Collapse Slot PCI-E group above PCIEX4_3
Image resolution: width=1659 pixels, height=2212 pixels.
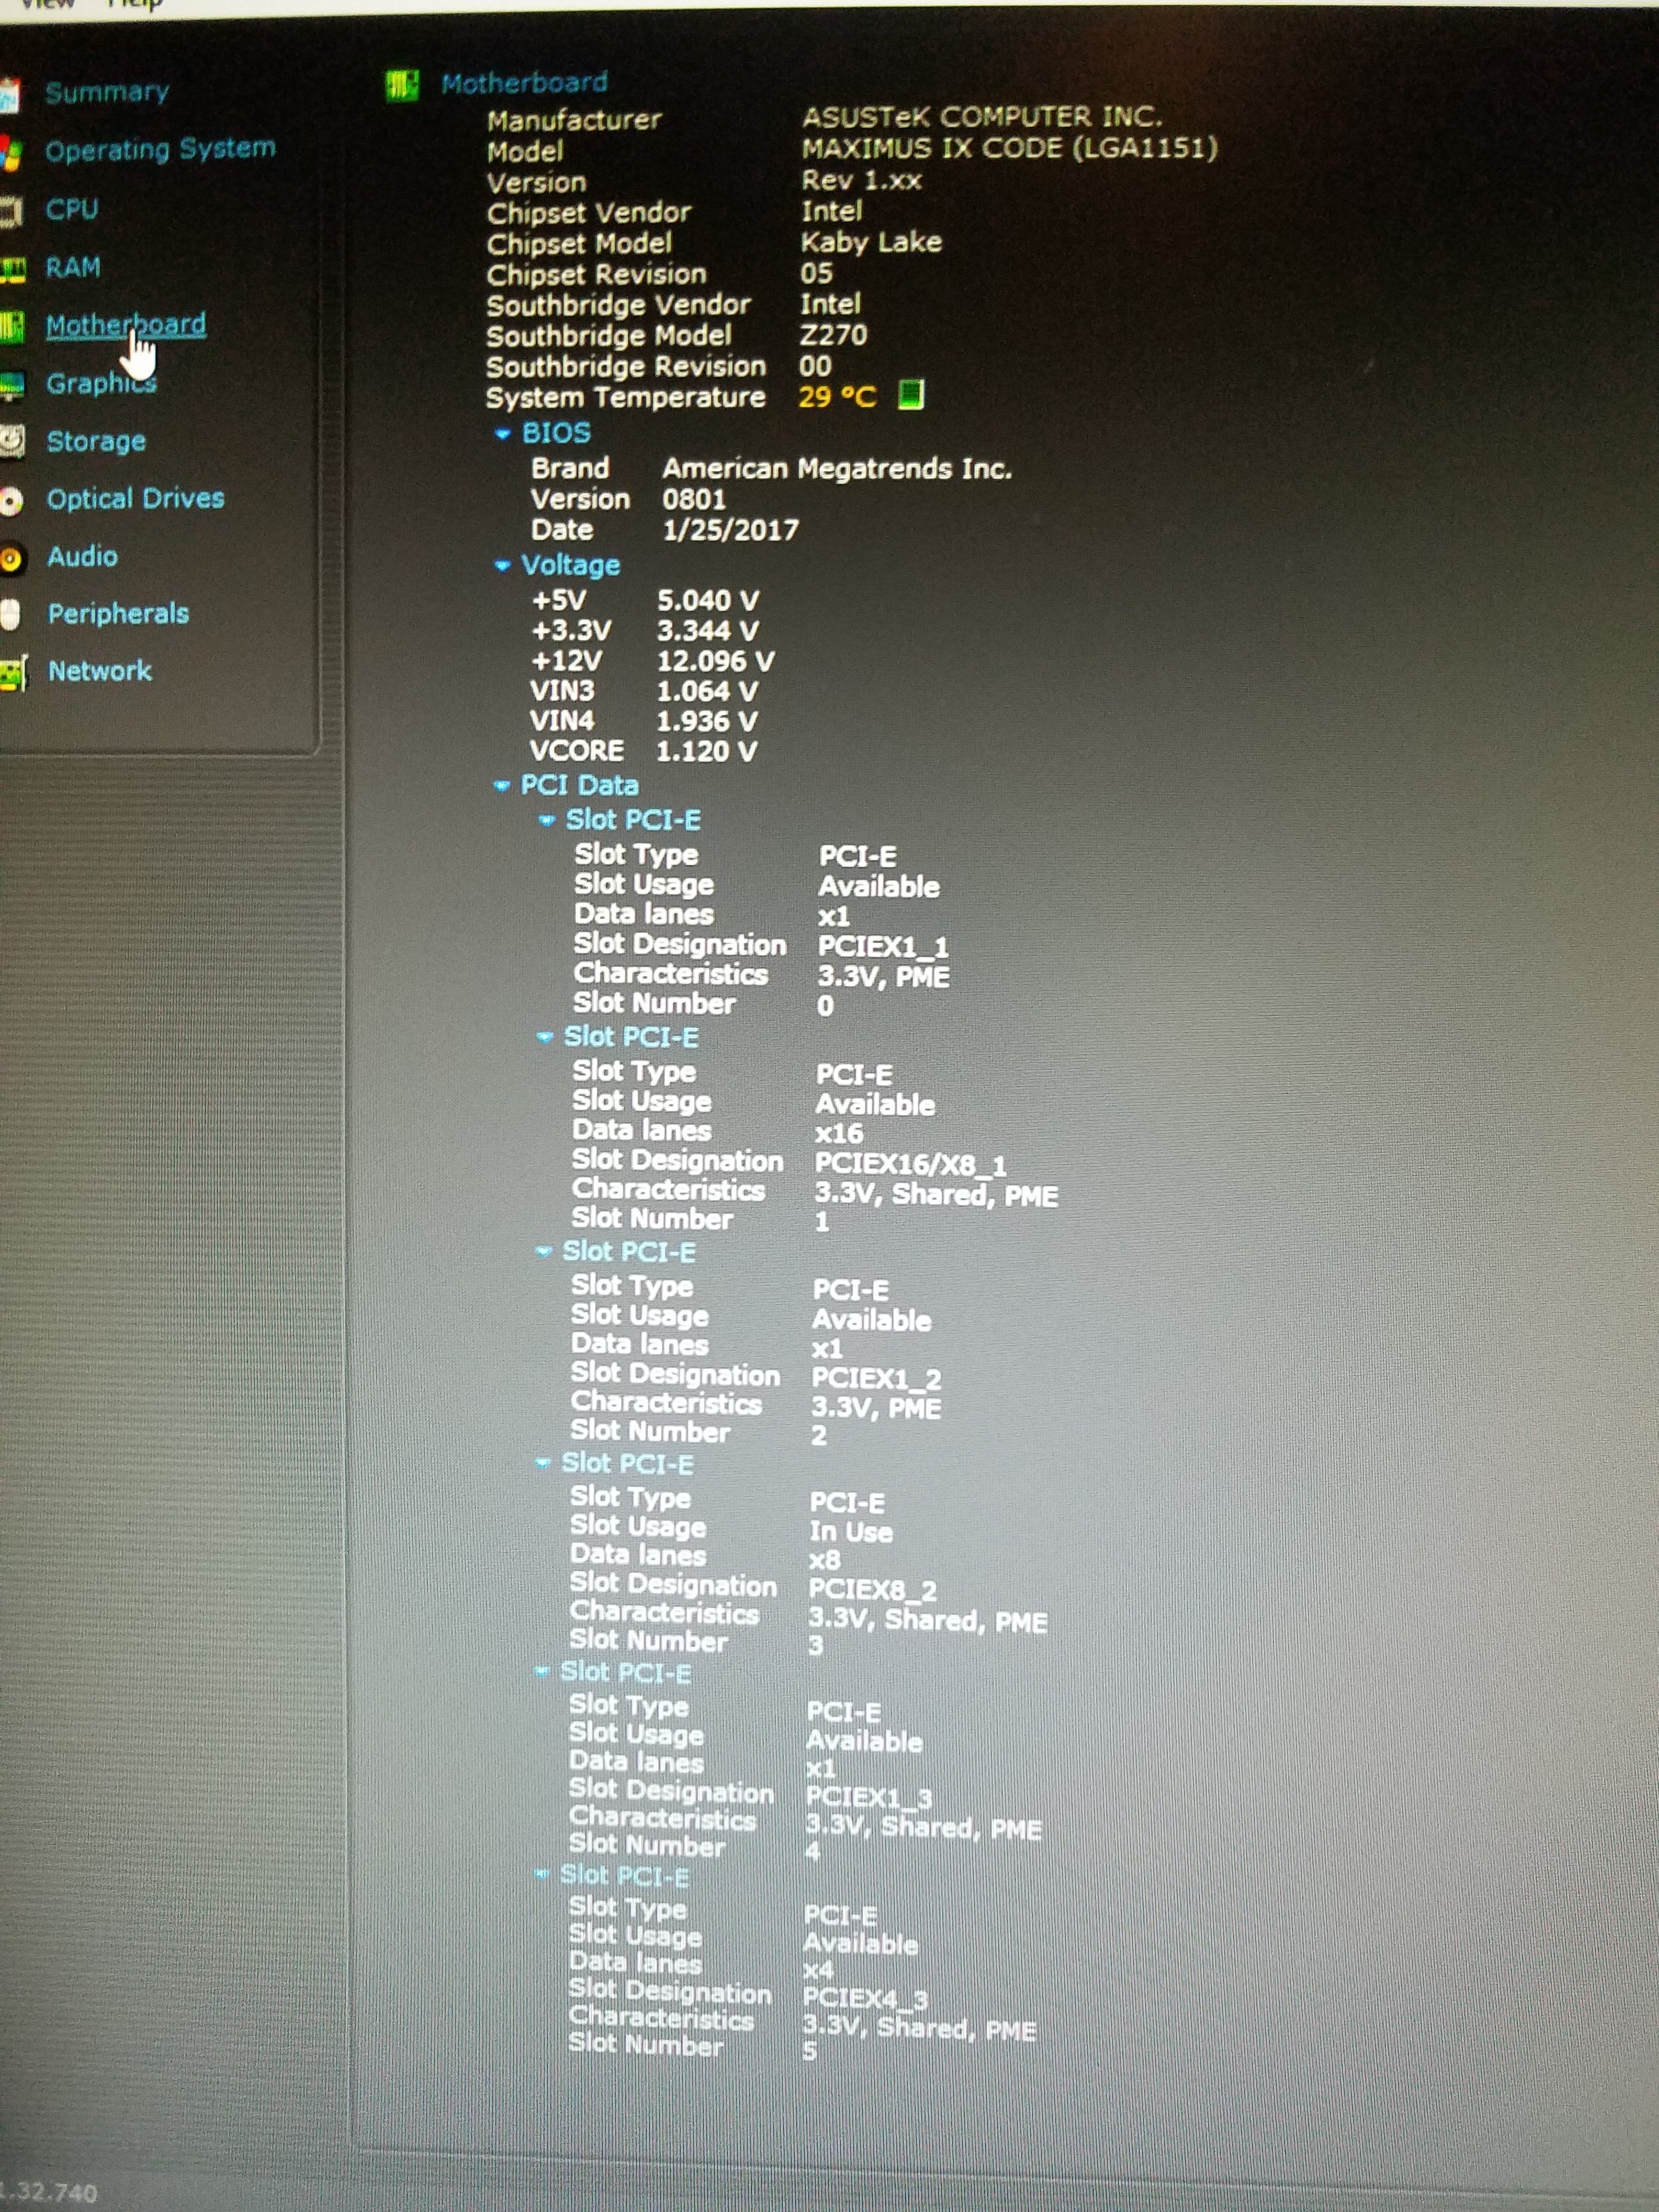[541, 1875]
